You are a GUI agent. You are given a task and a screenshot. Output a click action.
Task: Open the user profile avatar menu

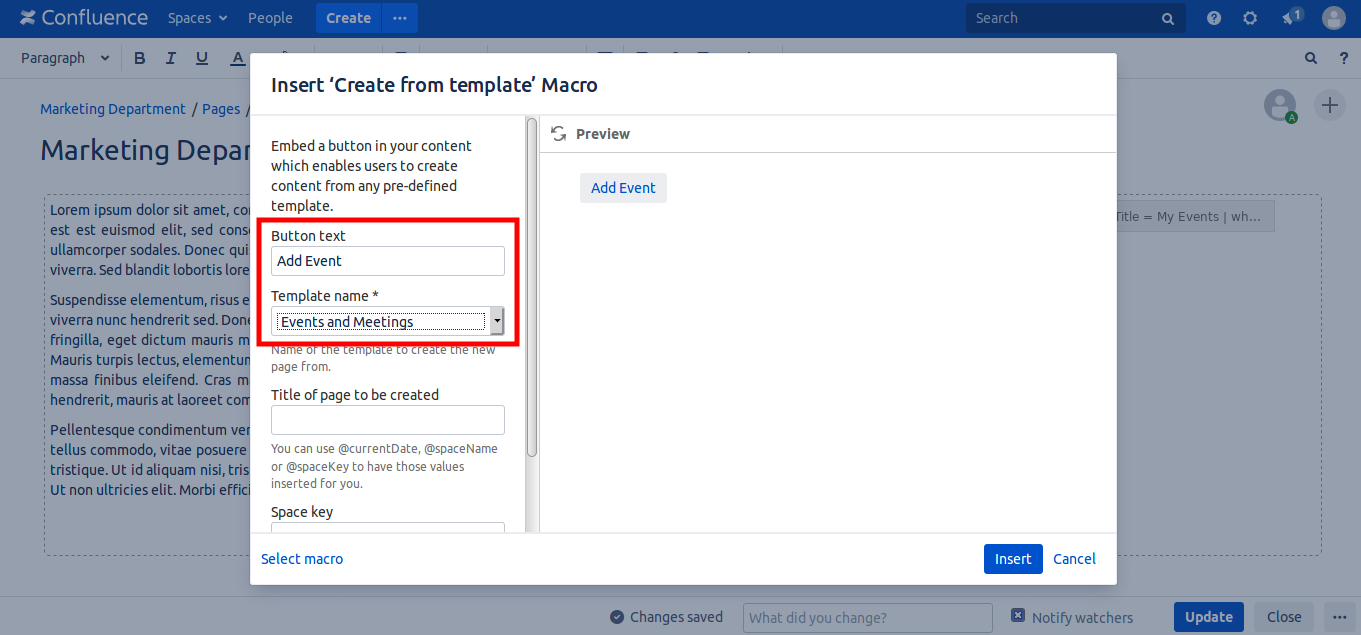click(1334, 18)
